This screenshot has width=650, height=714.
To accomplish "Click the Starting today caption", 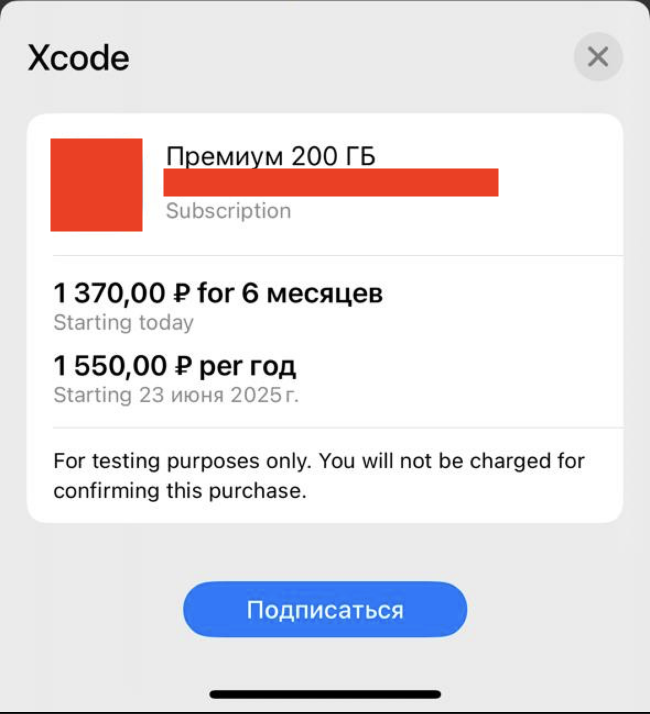I will 123,322.
